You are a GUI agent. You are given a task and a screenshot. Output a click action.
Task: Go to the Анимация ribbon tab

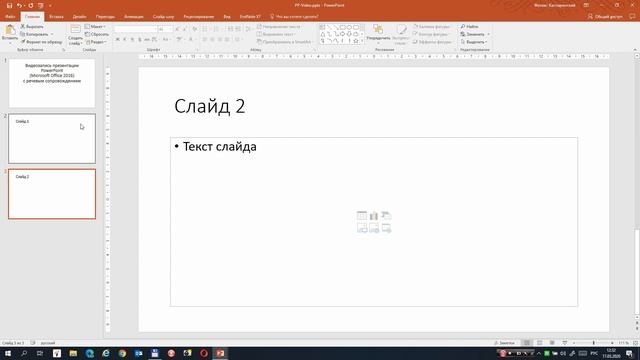click(x=134, y=17)
